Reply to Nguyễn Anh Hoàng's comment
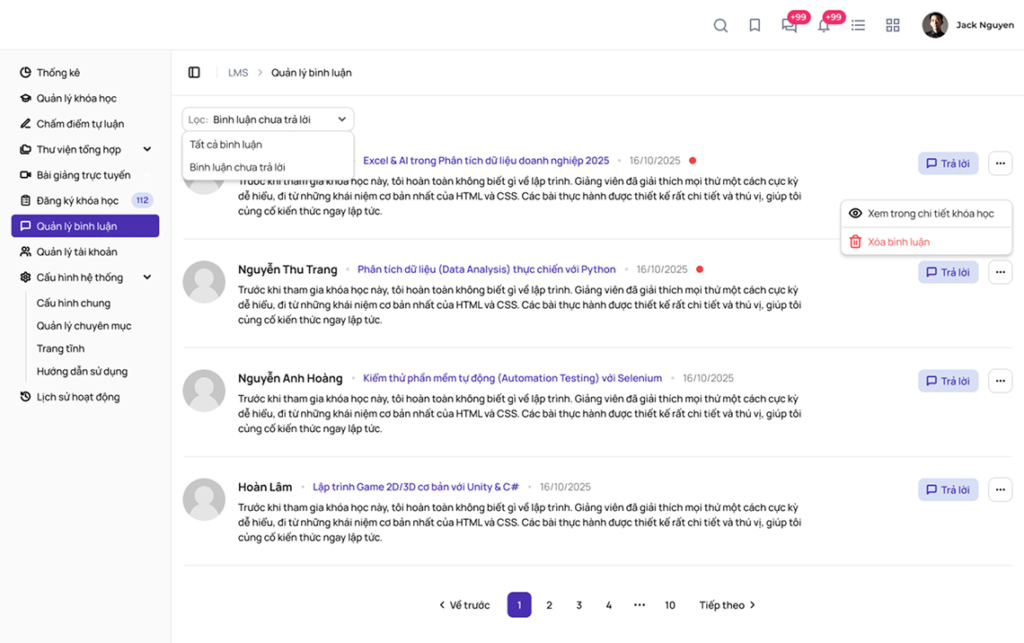The image size is (1024, 643). (x=948, y=381)
